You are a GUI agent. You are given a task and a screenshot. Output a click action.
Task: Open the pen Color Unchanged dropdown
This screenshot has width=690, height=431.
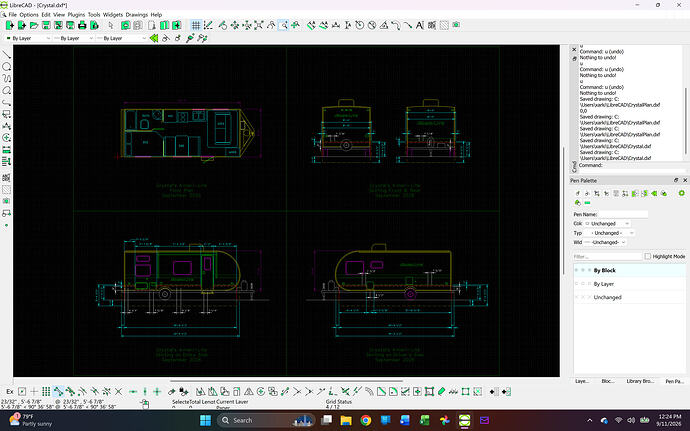pyautogui.click(x=607, y=224)
